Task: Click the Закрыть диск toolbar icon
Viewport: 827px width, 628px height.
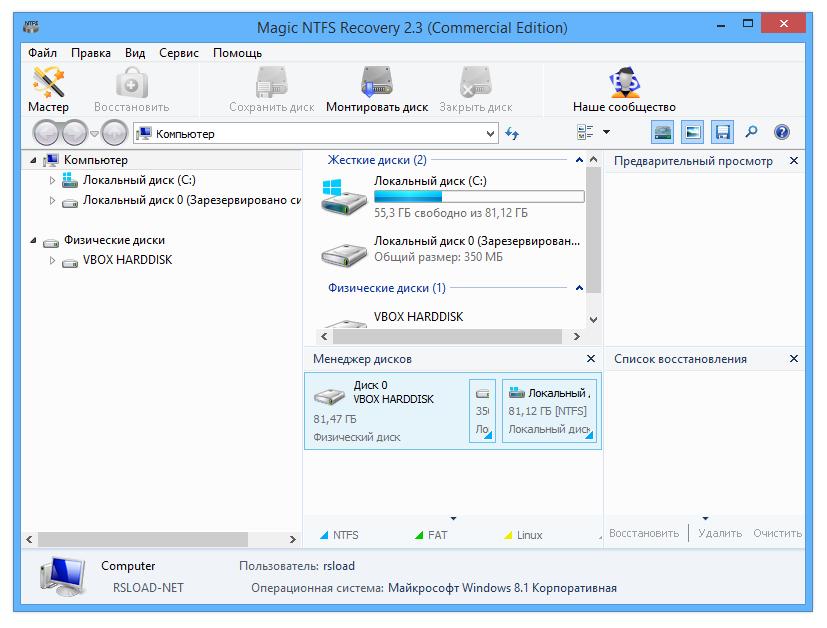Action: (475, 82)
